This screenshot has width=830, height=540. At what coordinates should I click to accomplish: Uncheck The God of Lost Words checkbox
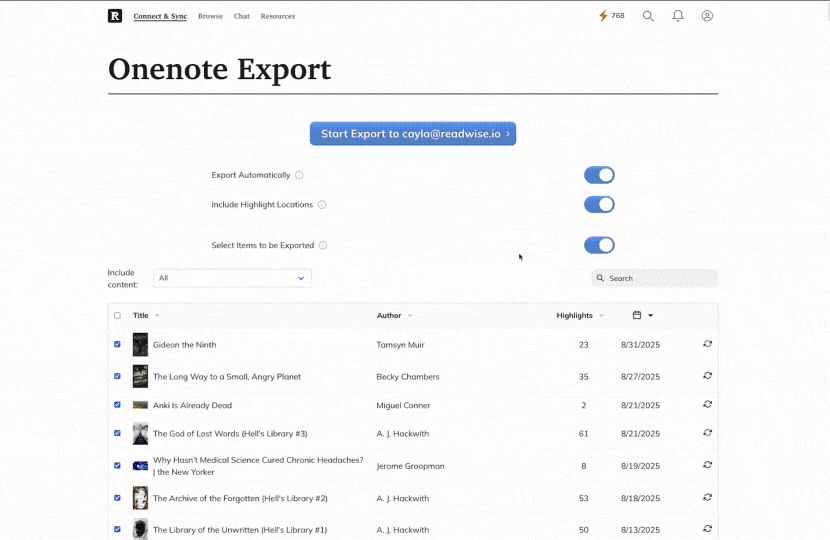118,433
